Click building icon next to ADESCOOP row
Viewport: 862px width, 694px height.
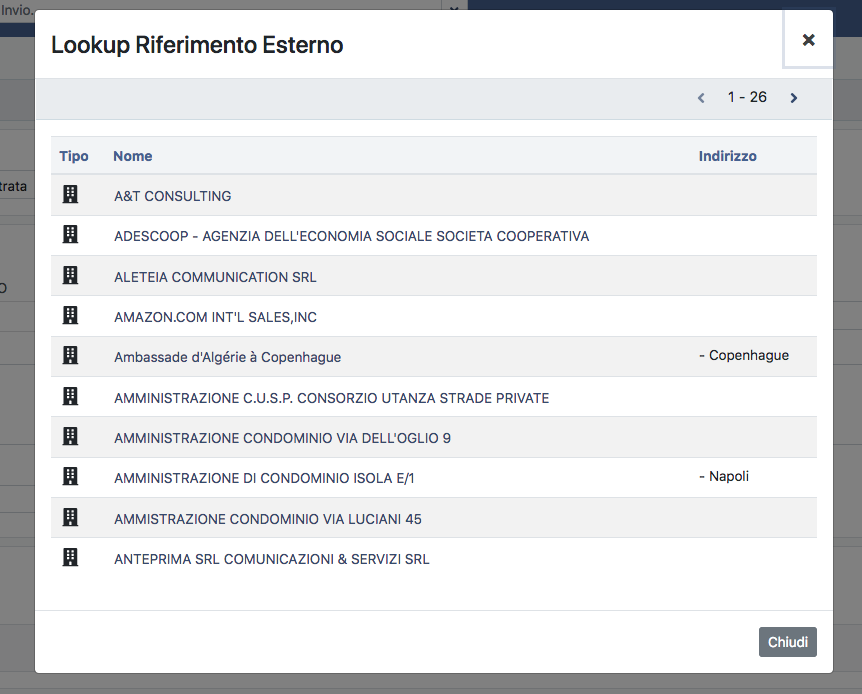click(70, 235)
